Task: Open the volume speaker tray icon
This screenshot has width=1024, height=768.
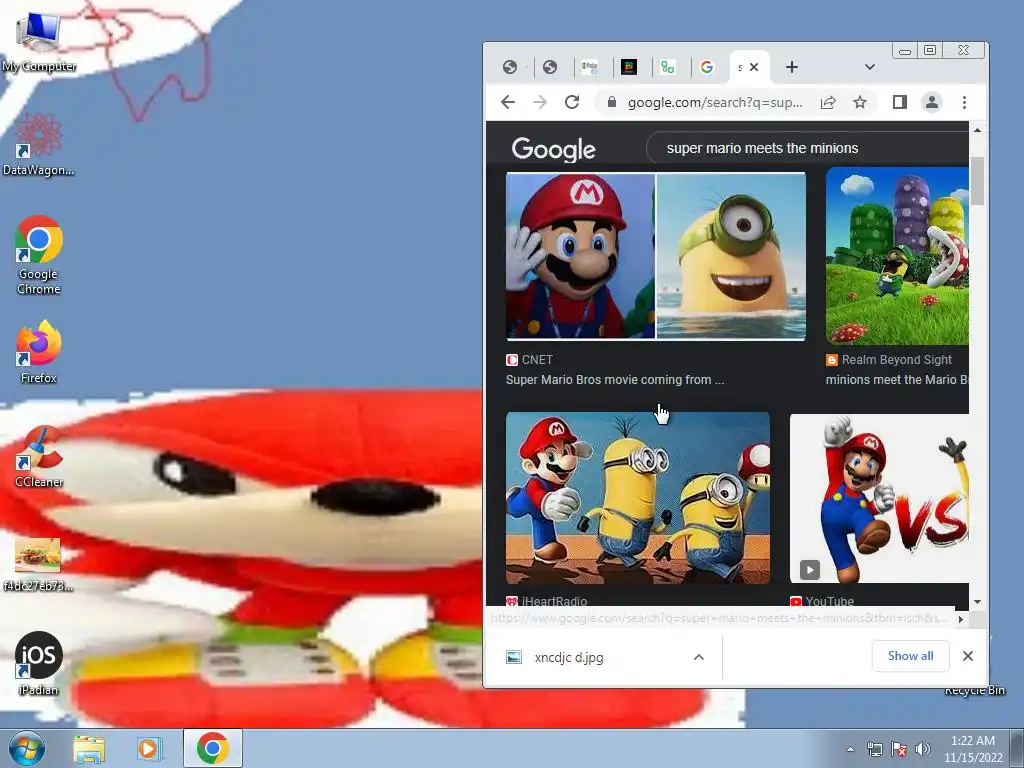Action: pyautogui.click(x=922, y=749)
